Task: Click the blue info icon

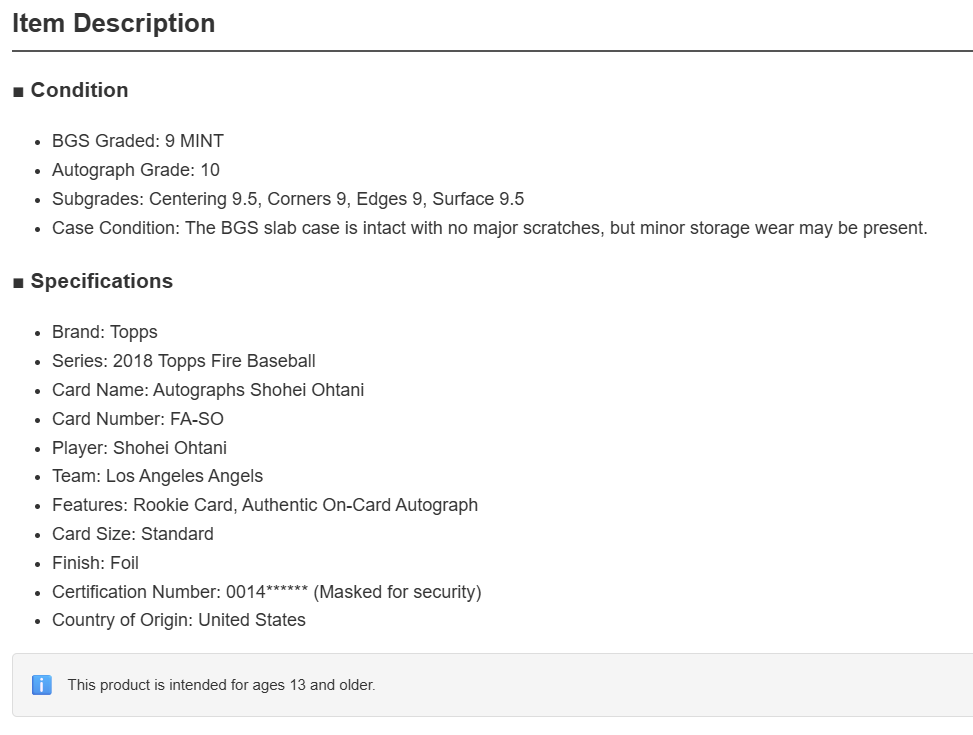Action: (42, 685)
